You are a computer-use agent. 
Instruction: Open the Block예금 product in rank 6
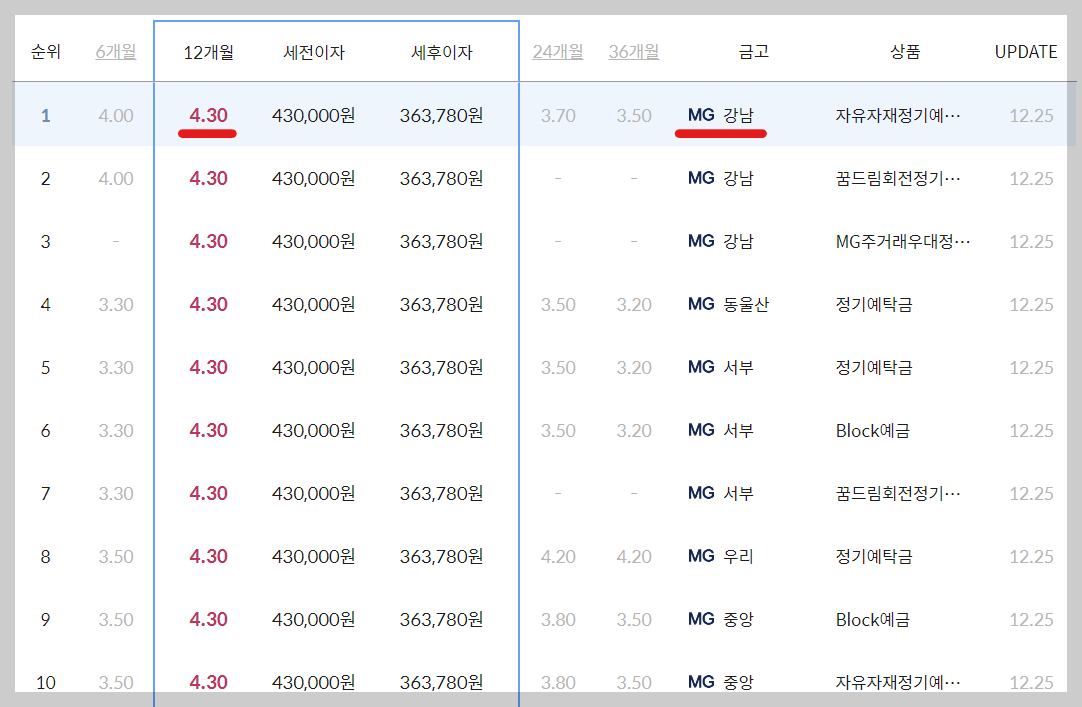[x=874, y=430]
